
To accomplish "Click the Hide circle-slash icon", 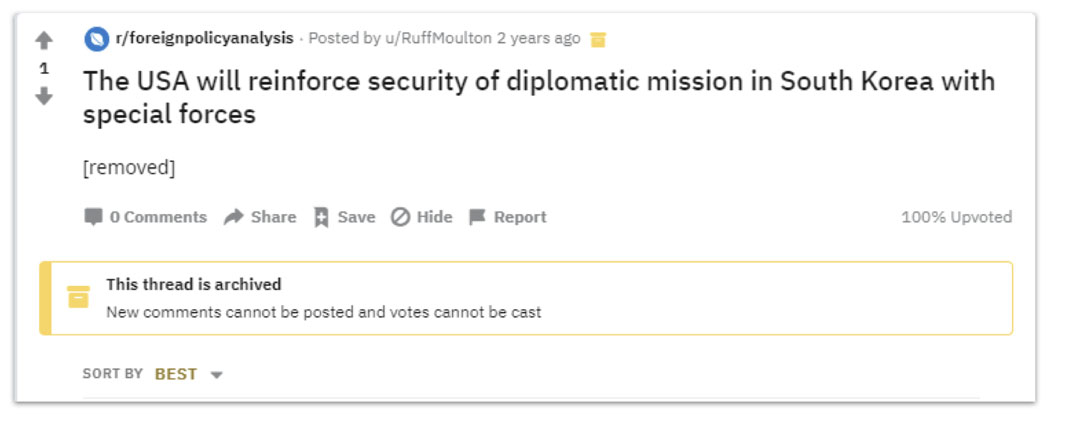I will (400, 217).
